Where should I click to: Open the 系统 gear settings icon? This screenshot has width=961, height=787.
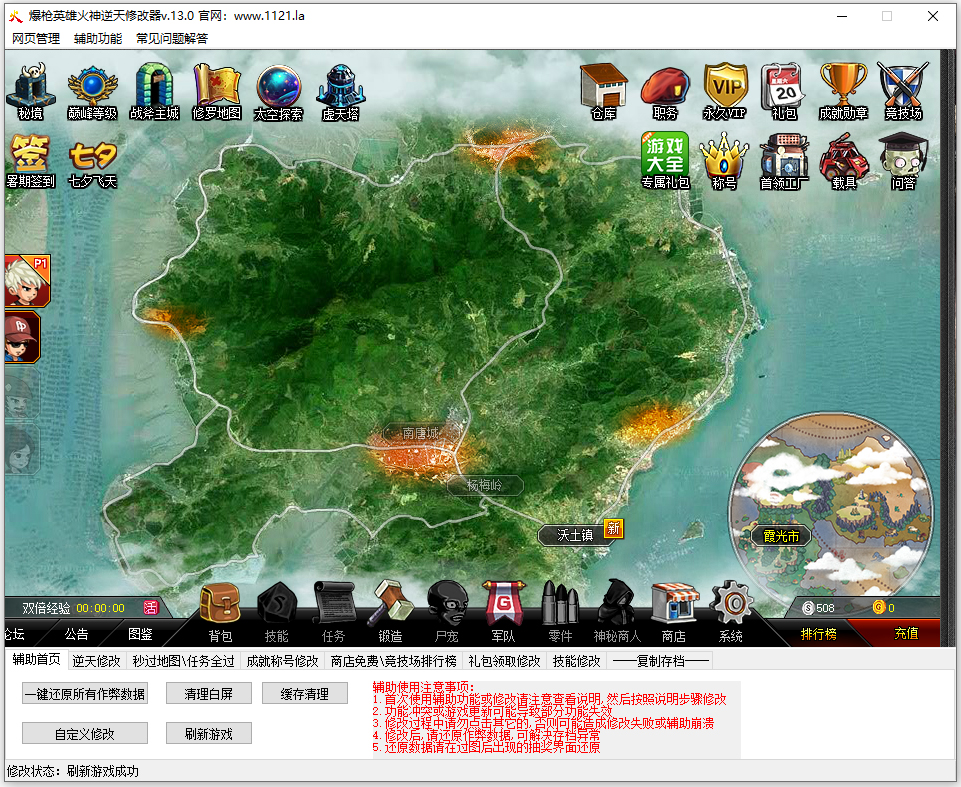731,612
